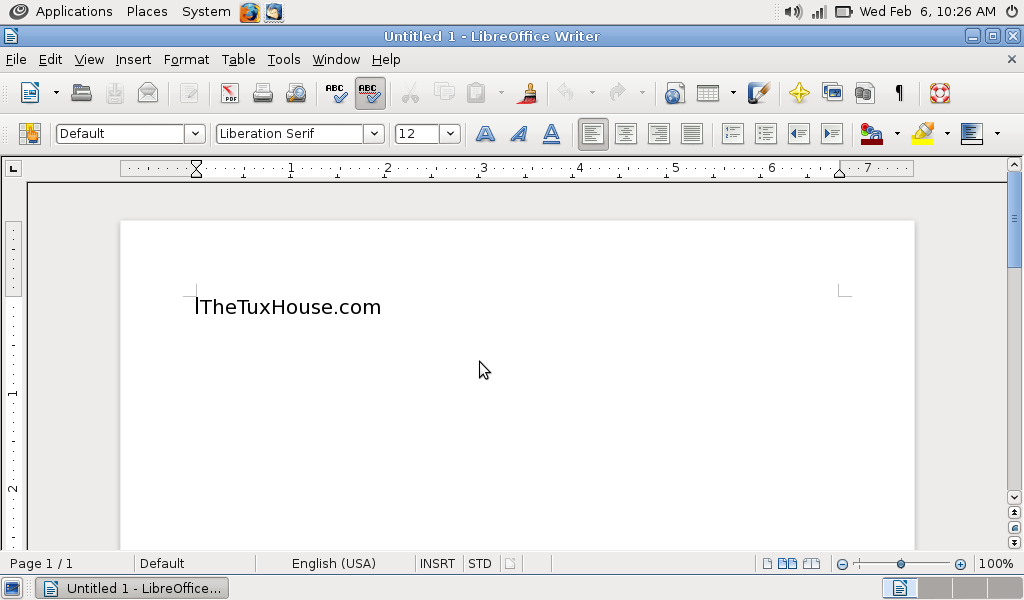Screen dimensions: 1024x600
Task: Click the Print icon
Action: click(x=263, y=93)
